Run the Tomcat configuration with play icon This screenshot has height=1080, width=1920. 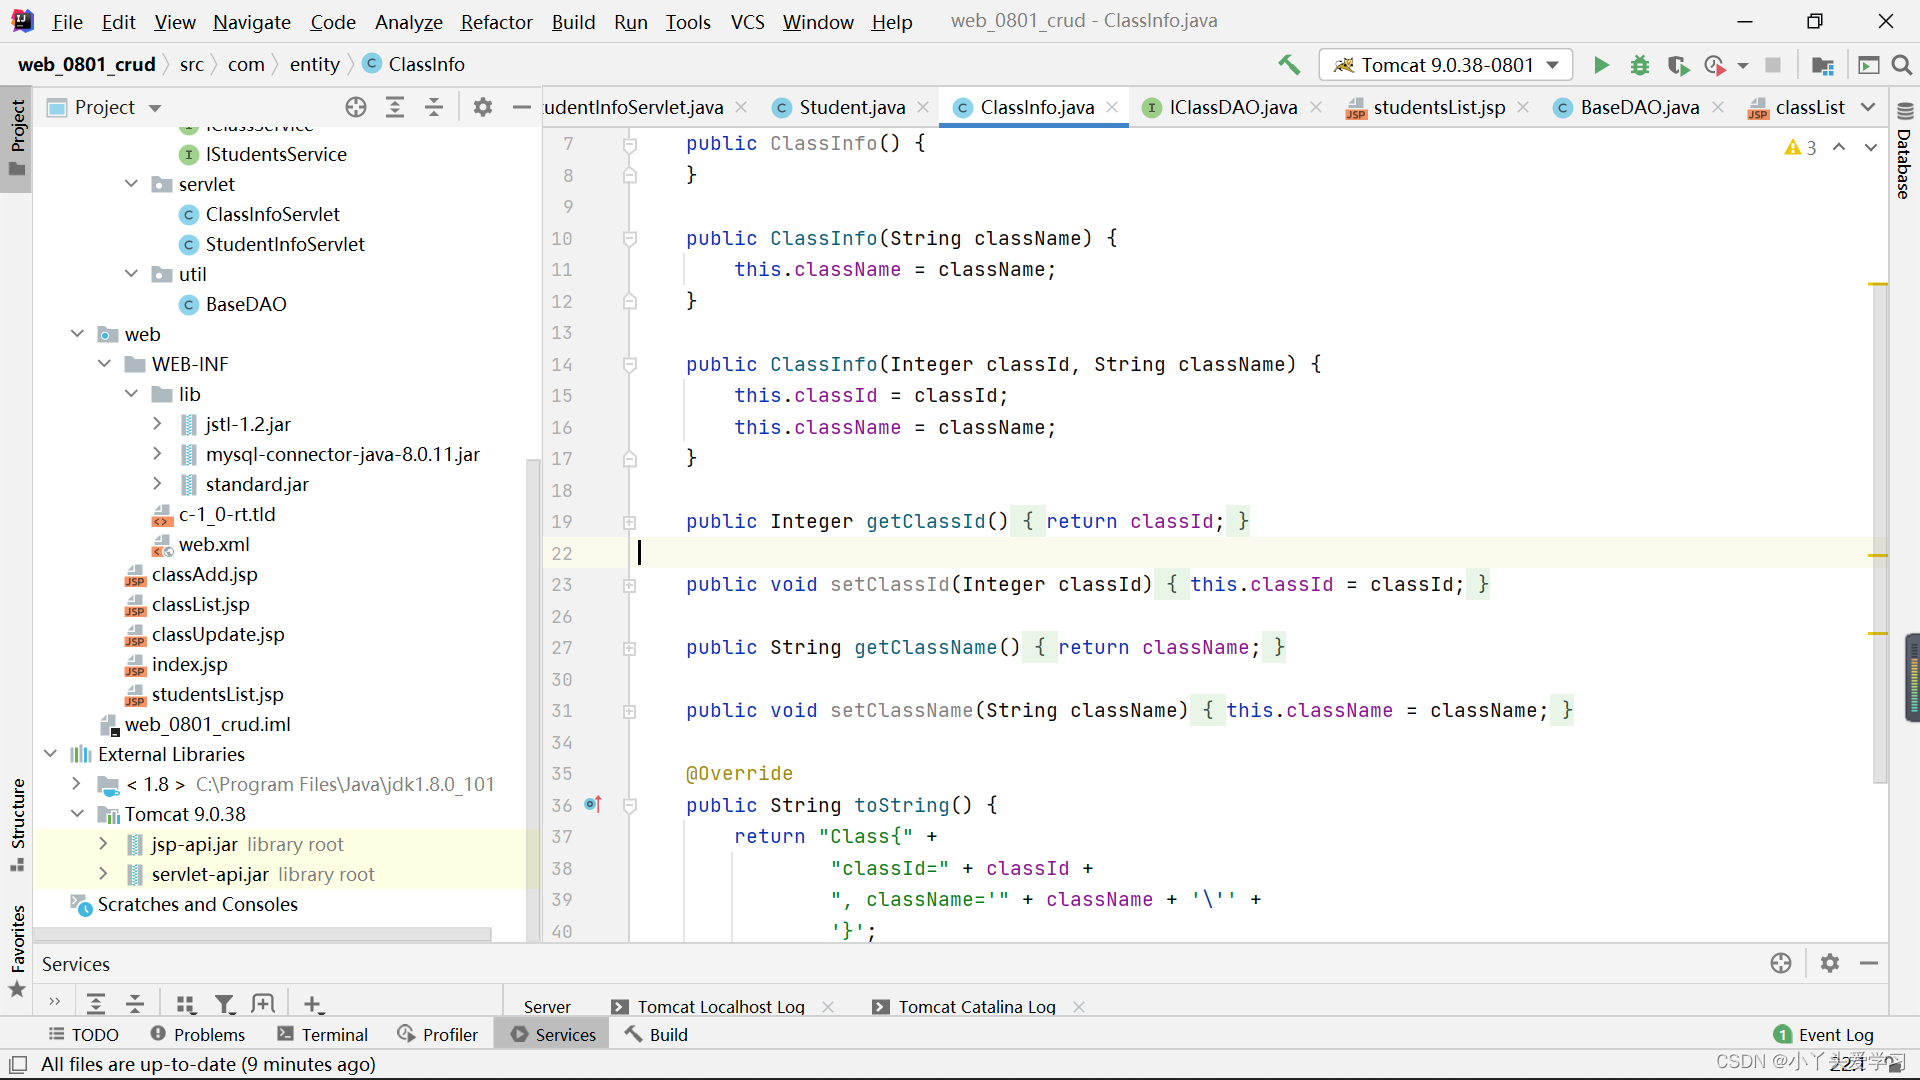pos(1601,65)
